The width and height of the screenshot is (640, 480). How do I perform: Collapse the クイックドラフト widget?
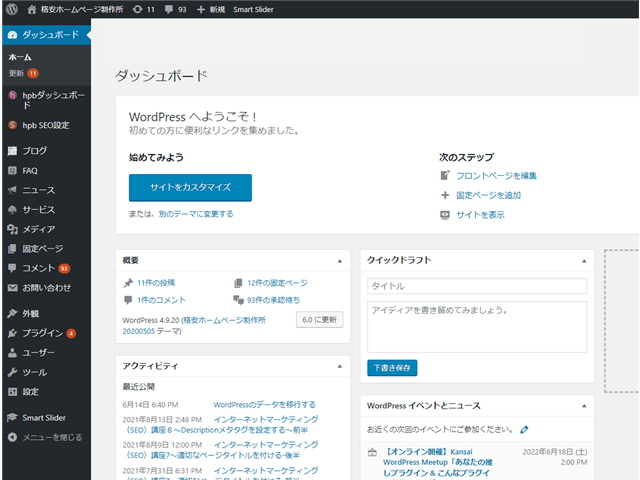pos(584,261)
